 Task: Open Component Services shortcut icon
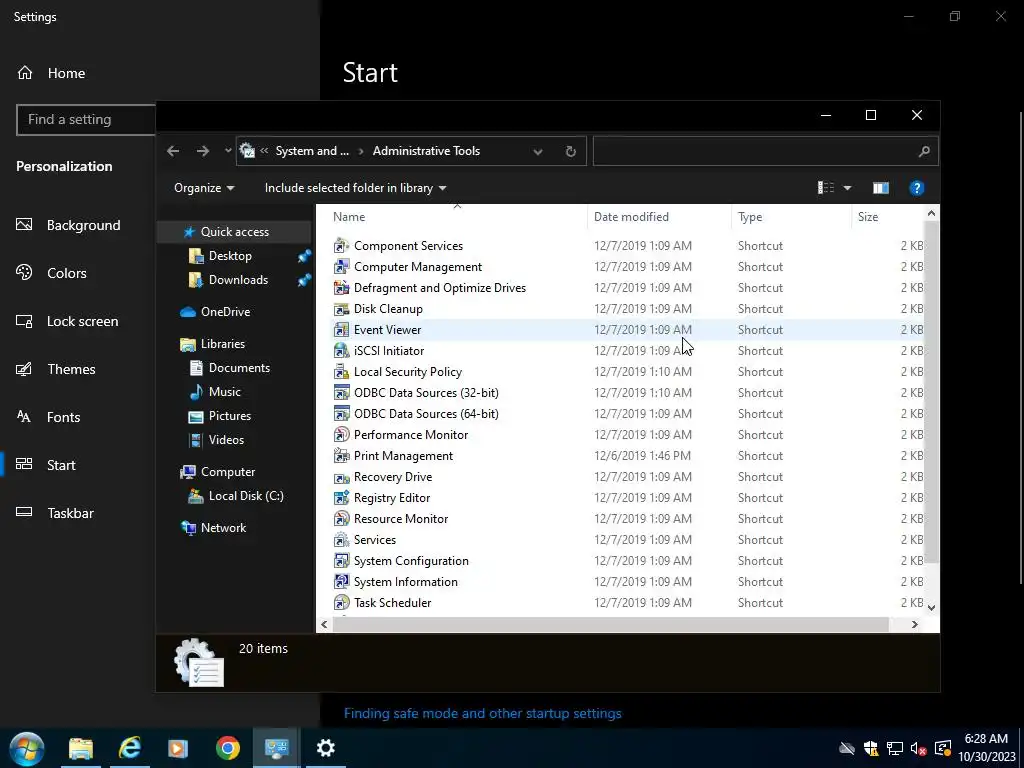click(341, 246)
